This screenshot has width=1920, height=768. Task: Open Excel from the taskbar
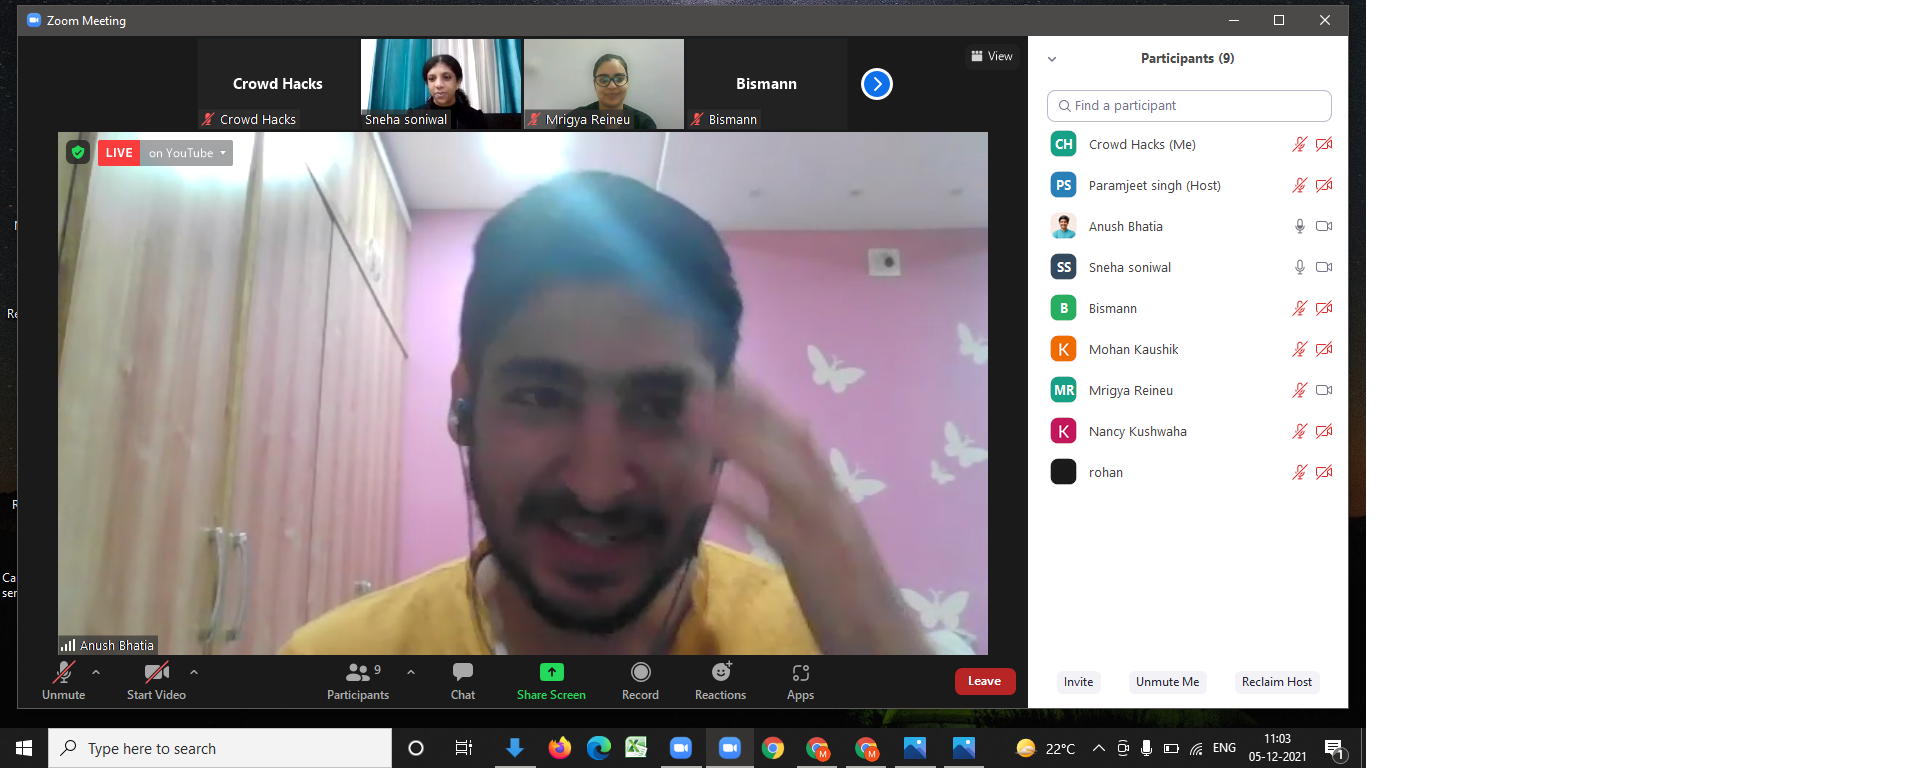(636, 748)
